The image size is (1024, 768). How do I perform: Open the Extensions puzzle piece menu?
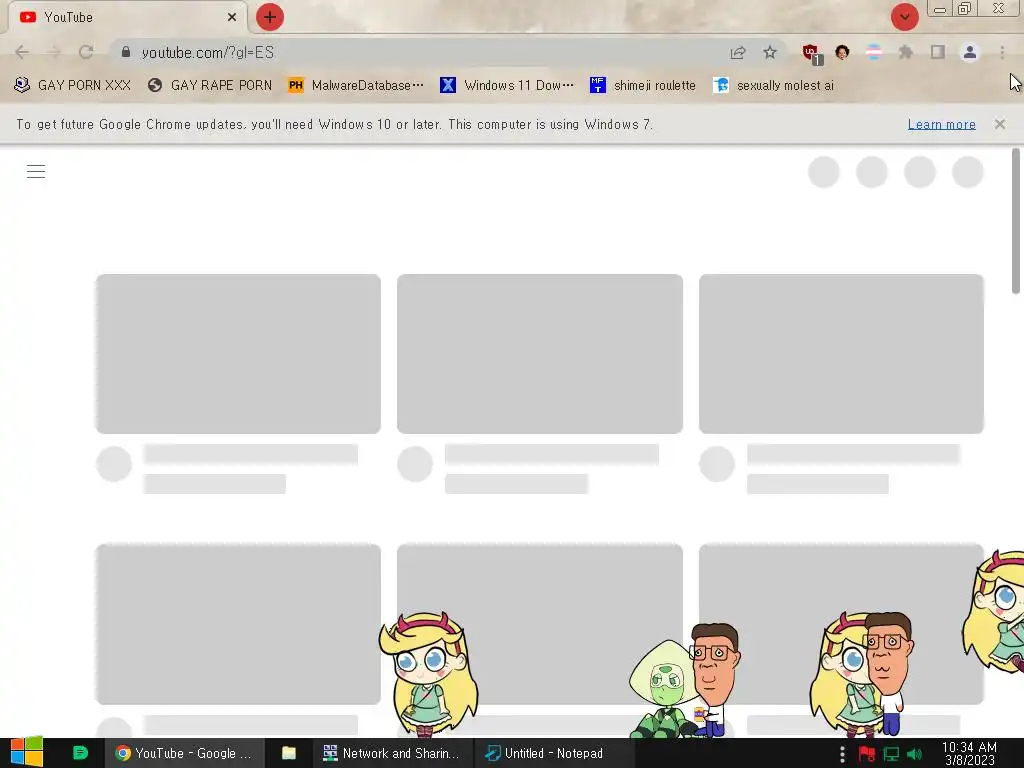(906, 52)
